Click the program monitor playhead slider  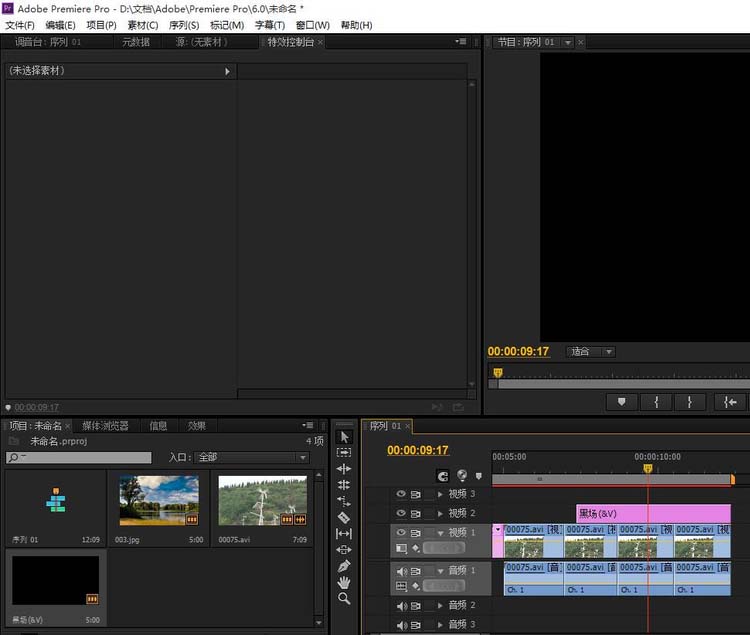coord(497,372)
